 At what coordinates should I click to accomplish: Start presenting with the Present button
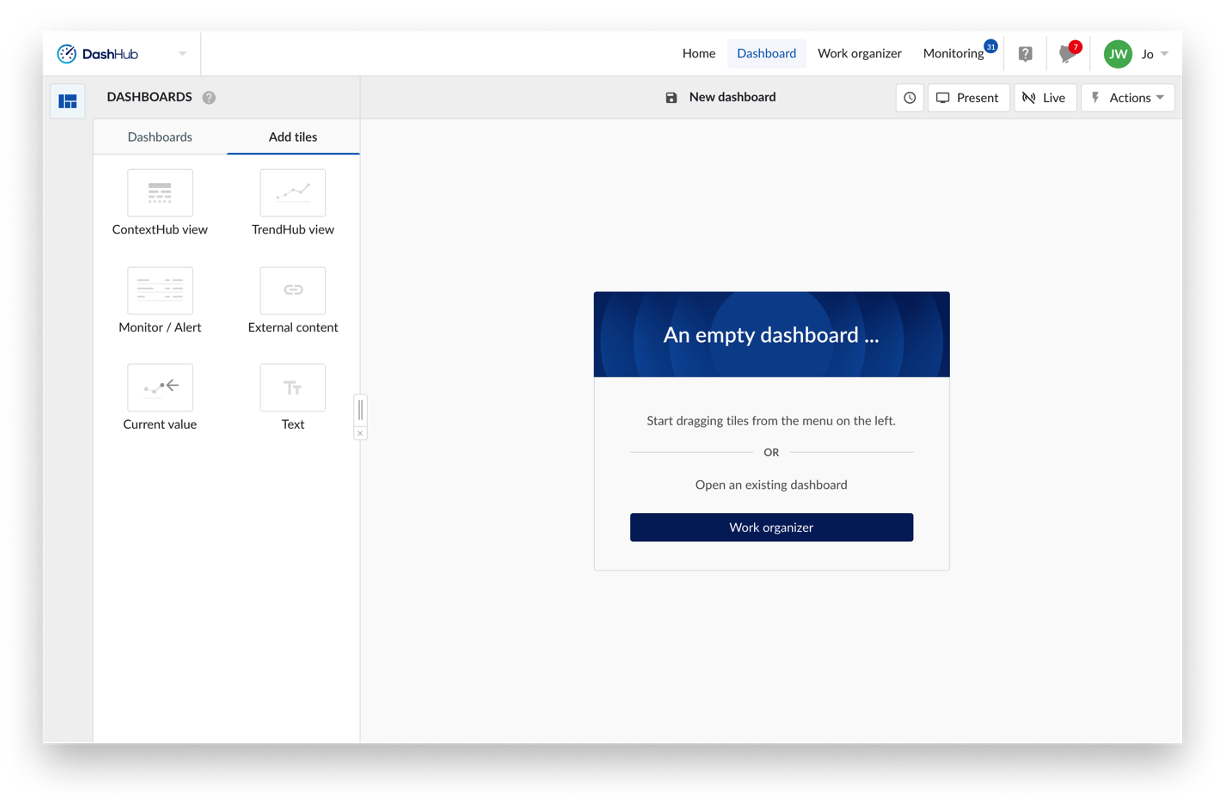coord(967,97)
